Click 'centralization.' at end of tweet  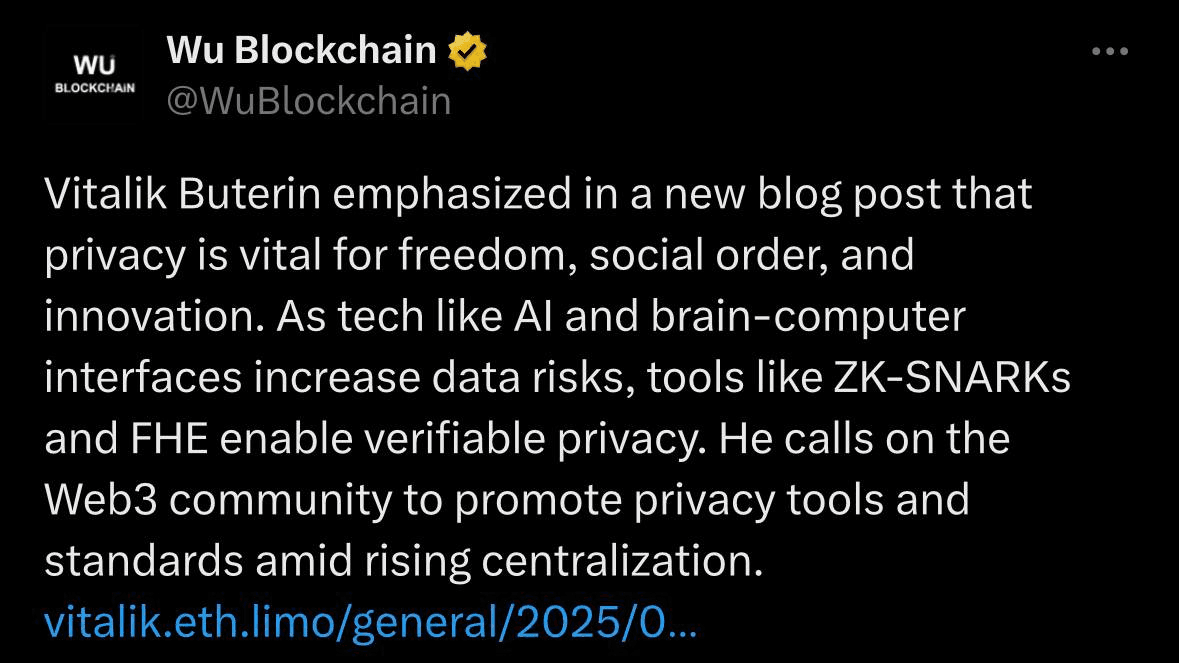tap(622, 561)
